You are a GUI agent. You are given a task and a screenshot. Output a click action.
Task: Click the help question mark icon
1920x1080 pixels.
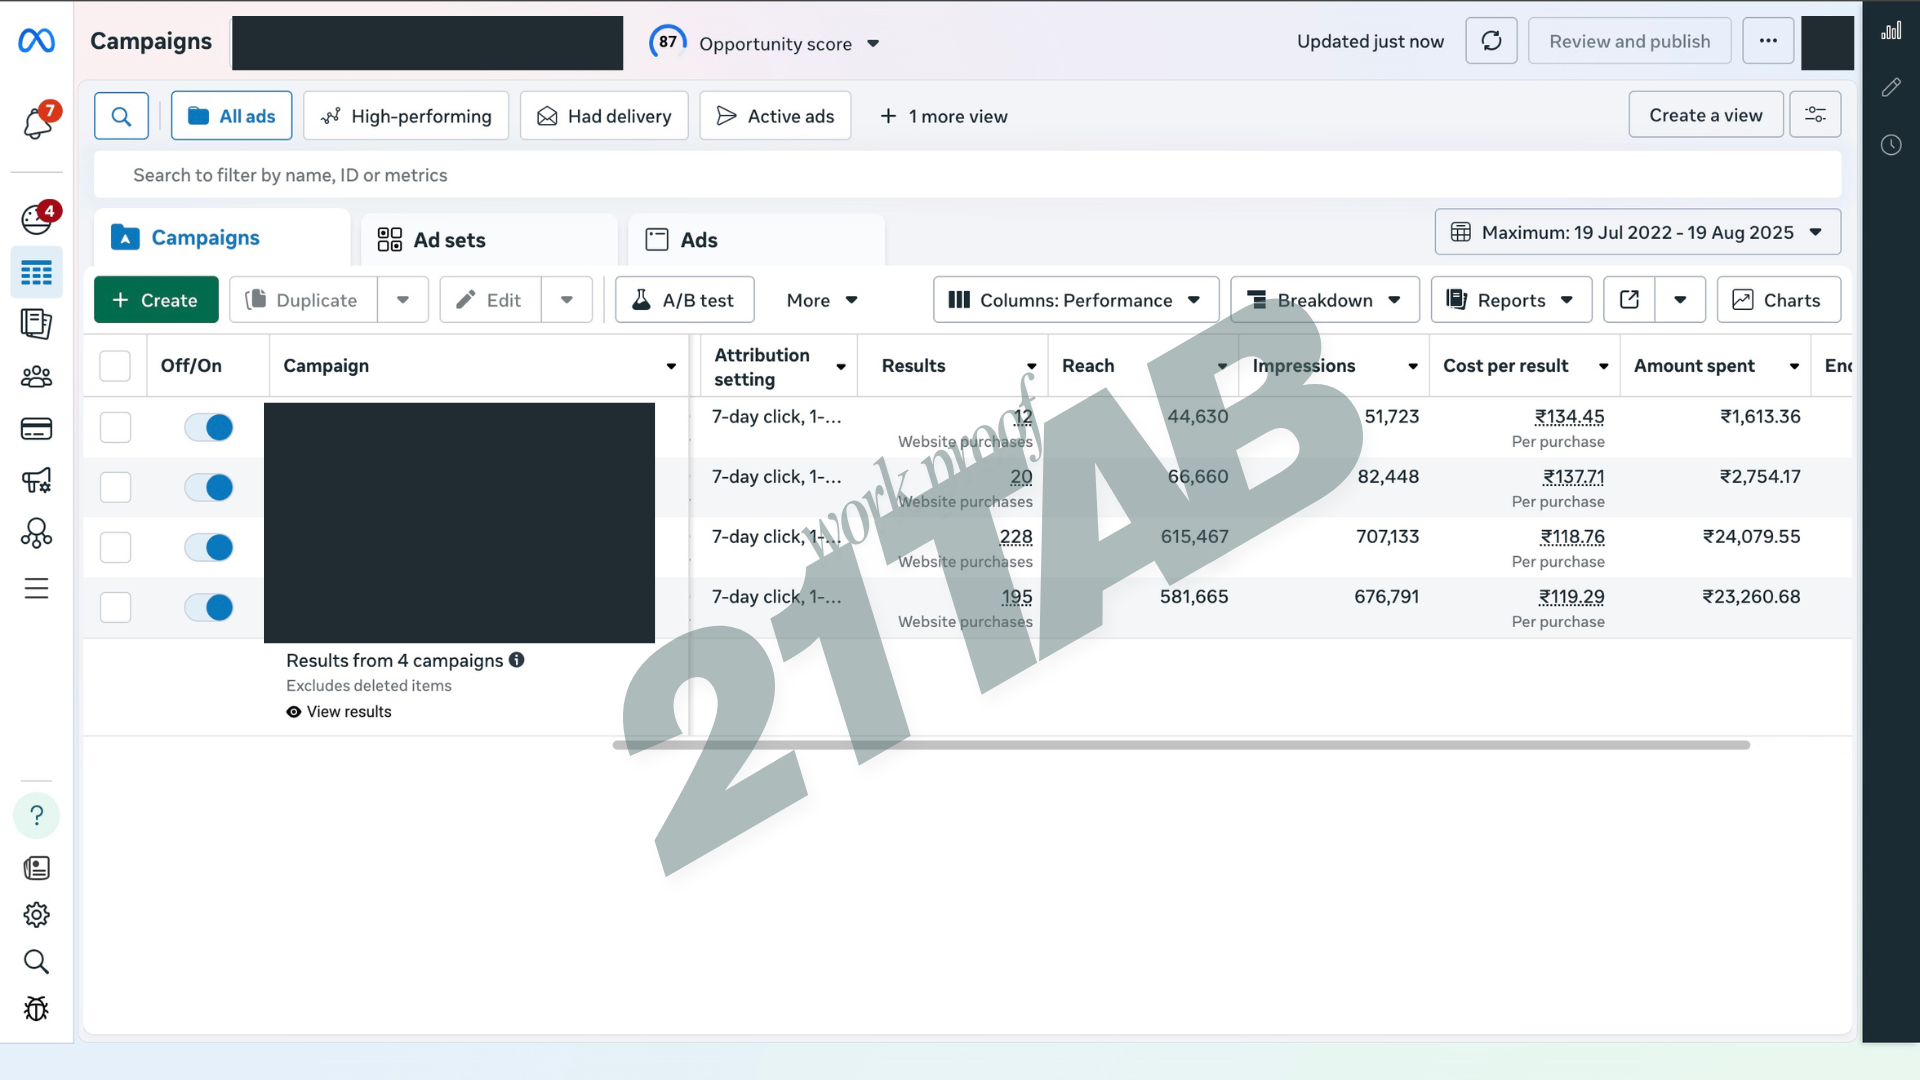tap(36, 816)
